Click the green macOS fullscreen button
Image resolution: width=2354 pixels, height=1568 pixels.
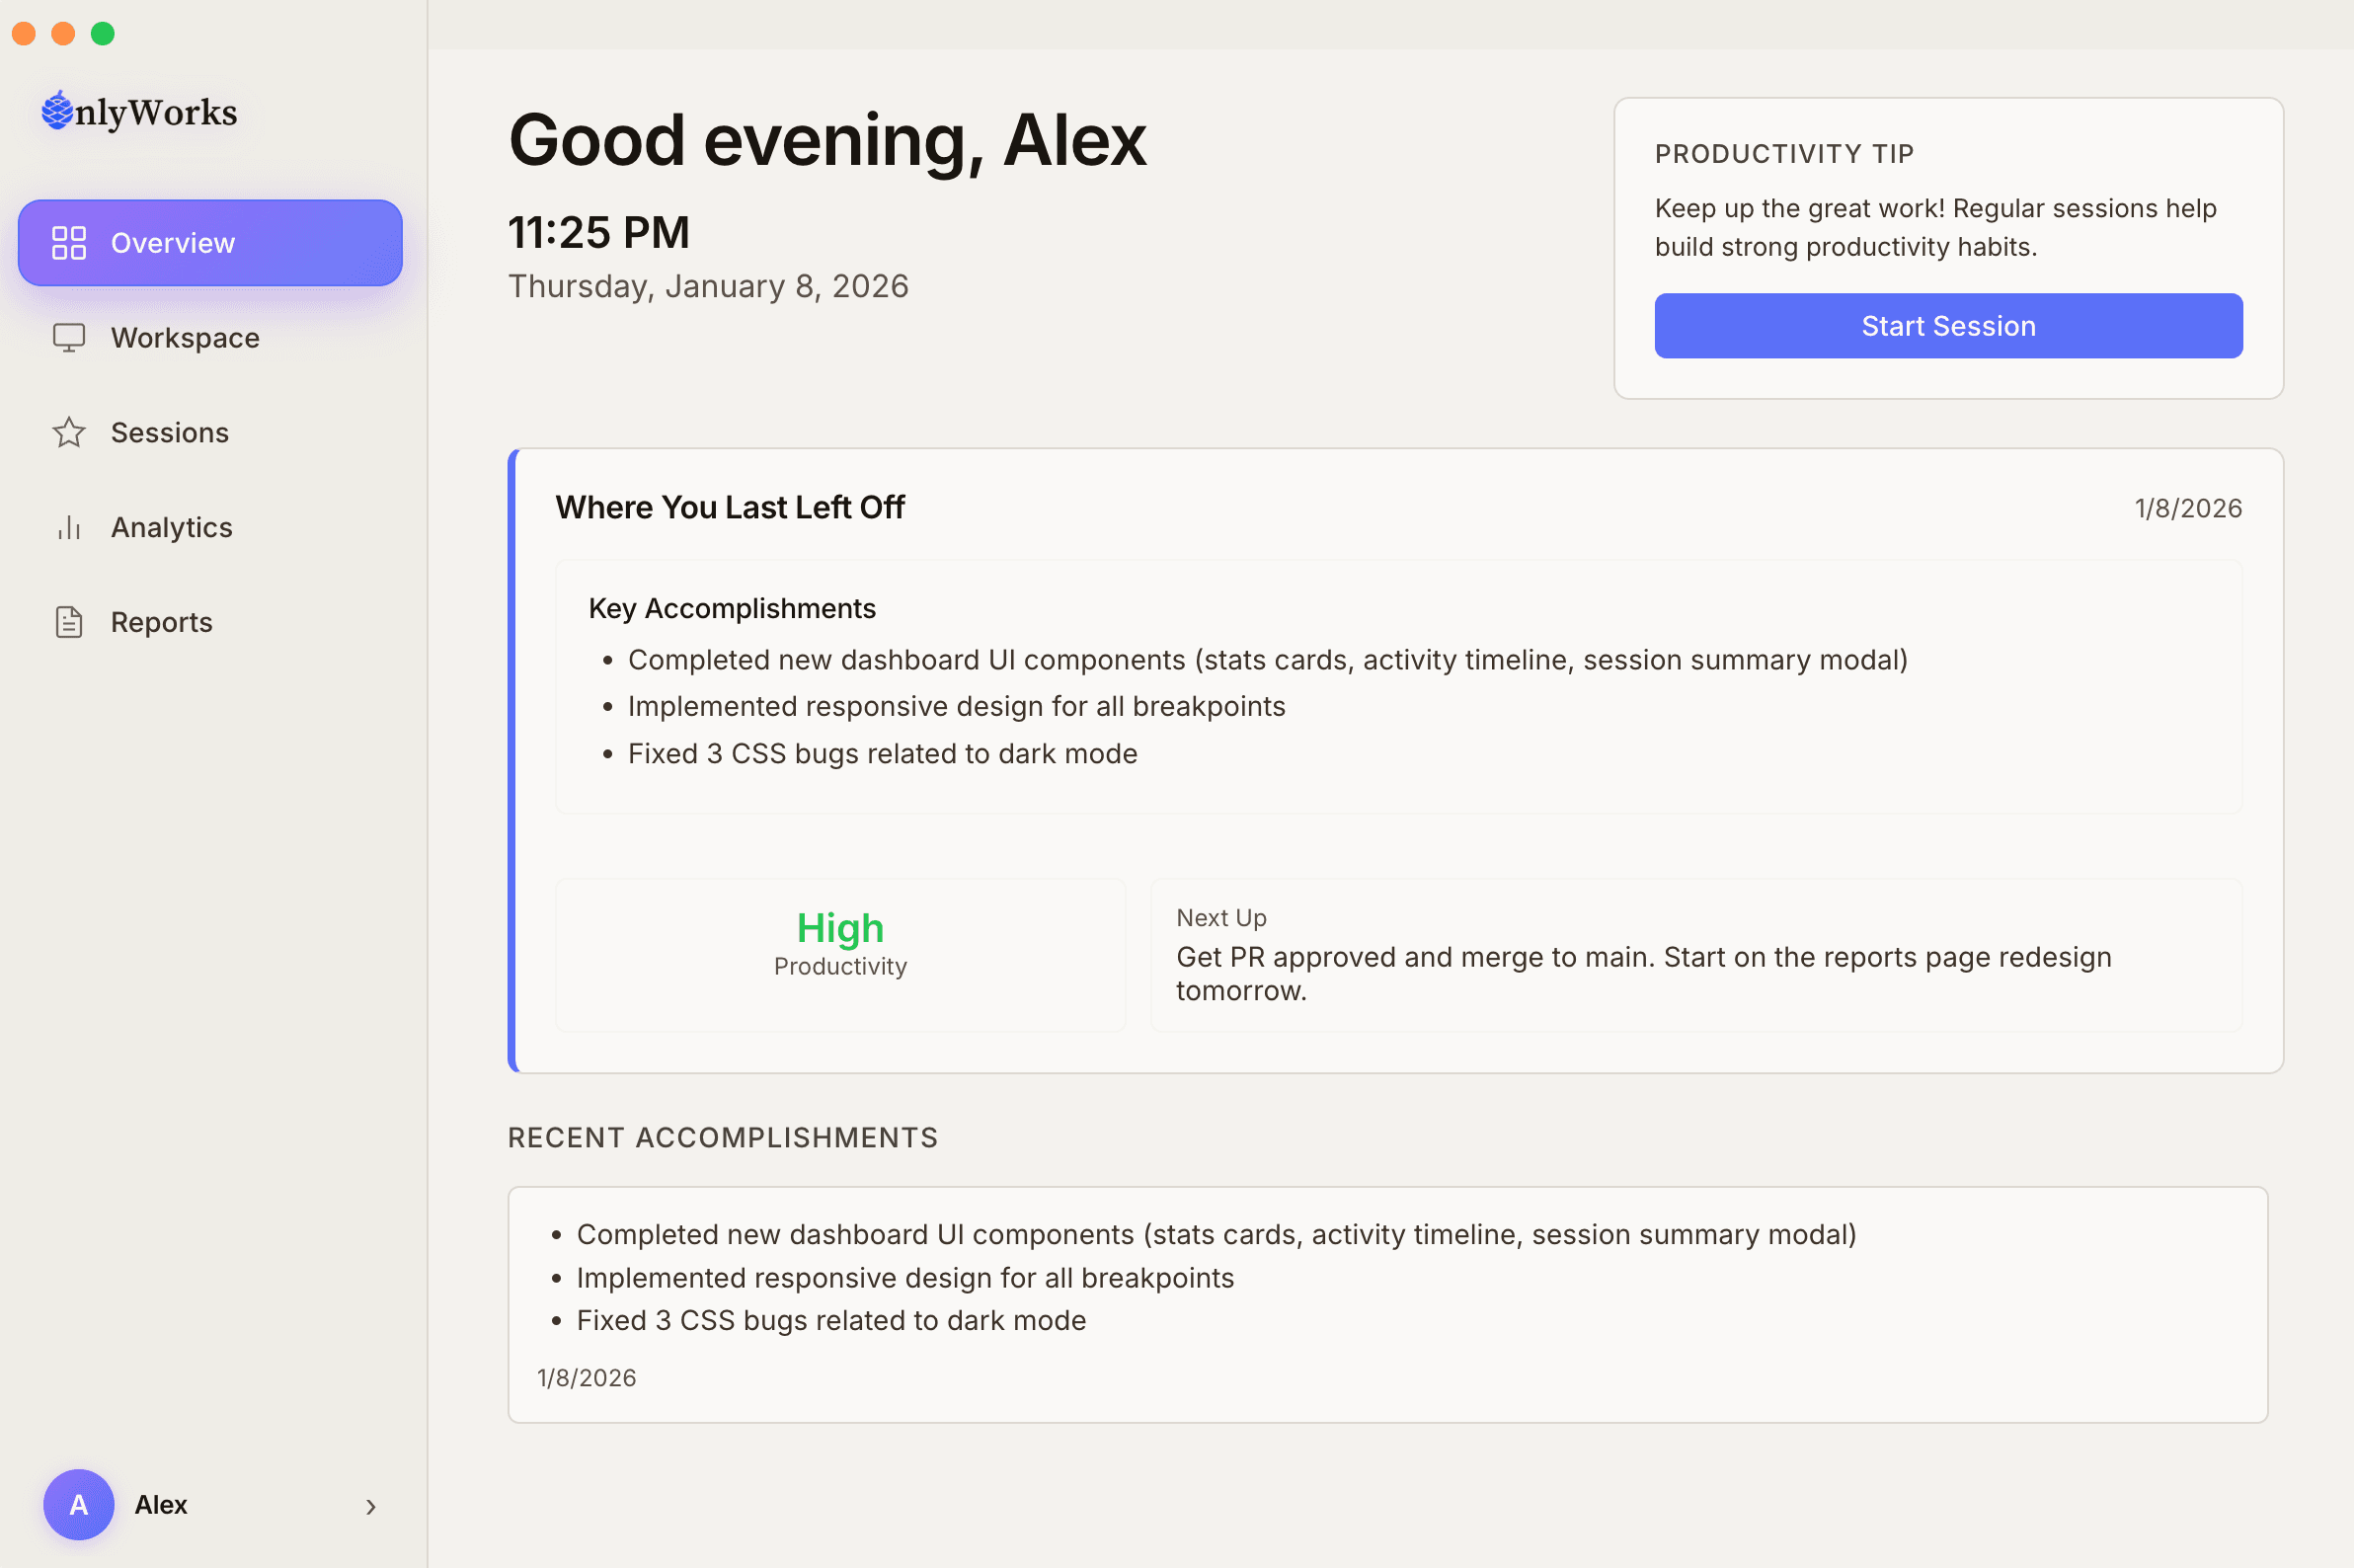103,33
